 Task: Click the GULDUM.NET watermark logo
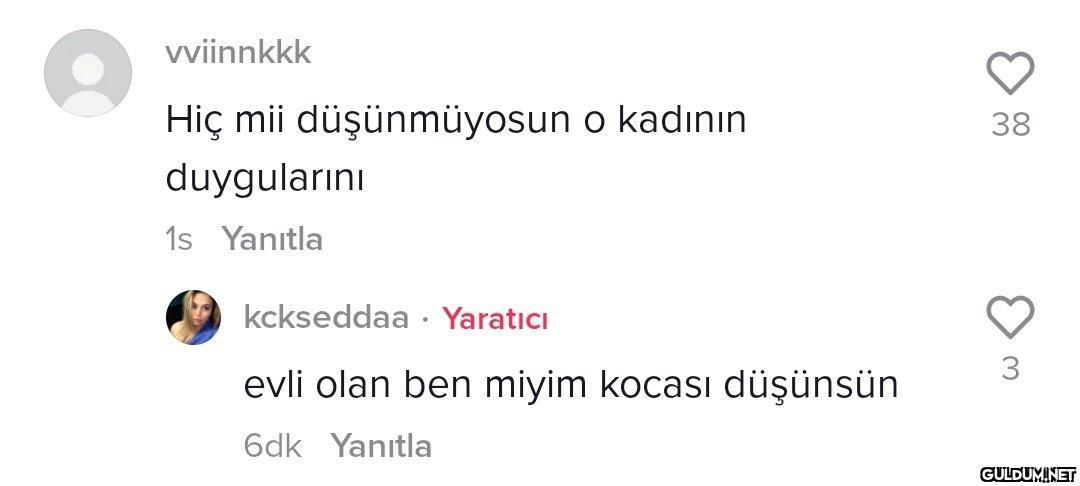(x=1028, y=474)
